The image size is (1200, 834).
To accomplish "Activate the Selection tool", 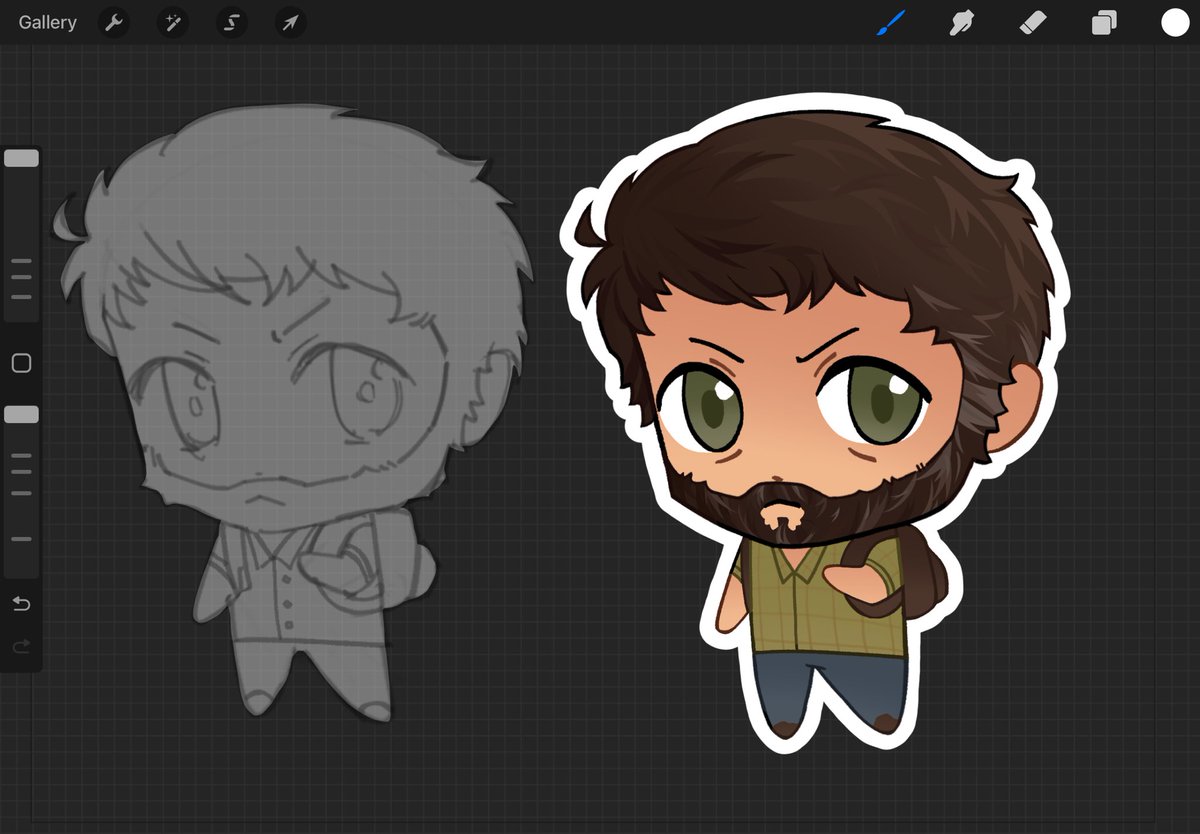I will point(232,22).
